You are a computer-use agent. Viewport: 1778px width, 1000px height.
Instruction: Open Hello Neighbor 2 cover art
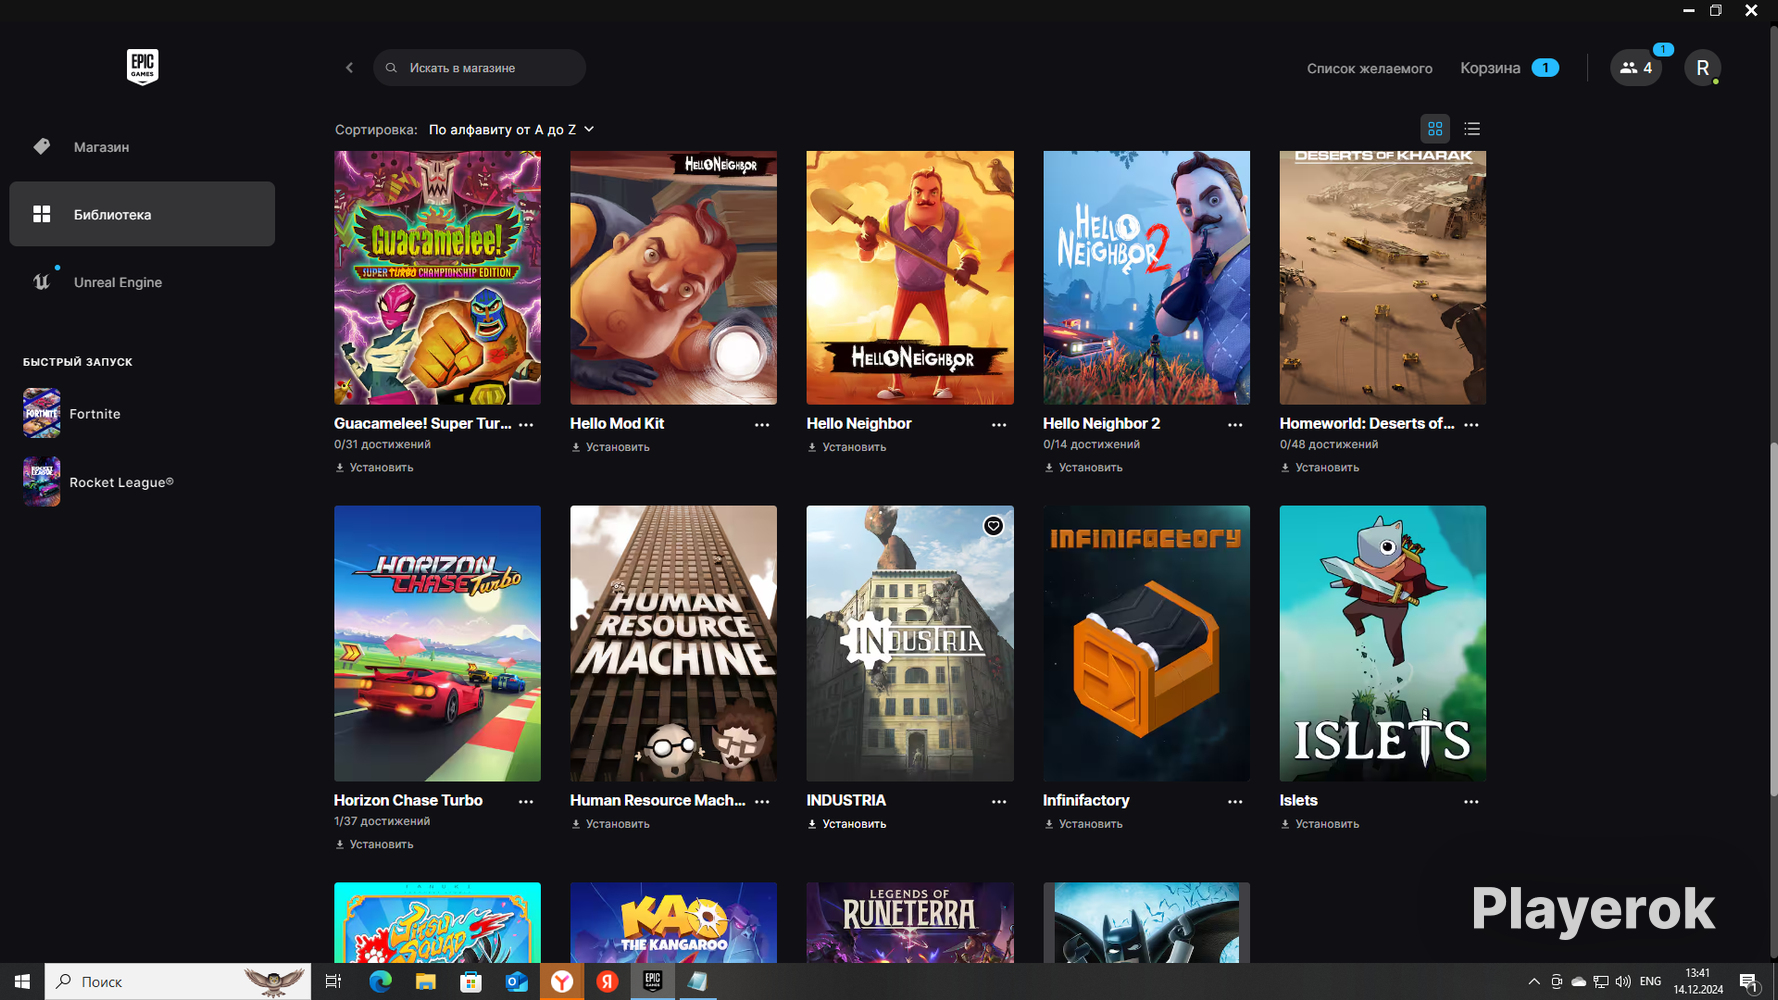tap(1146, 278)
